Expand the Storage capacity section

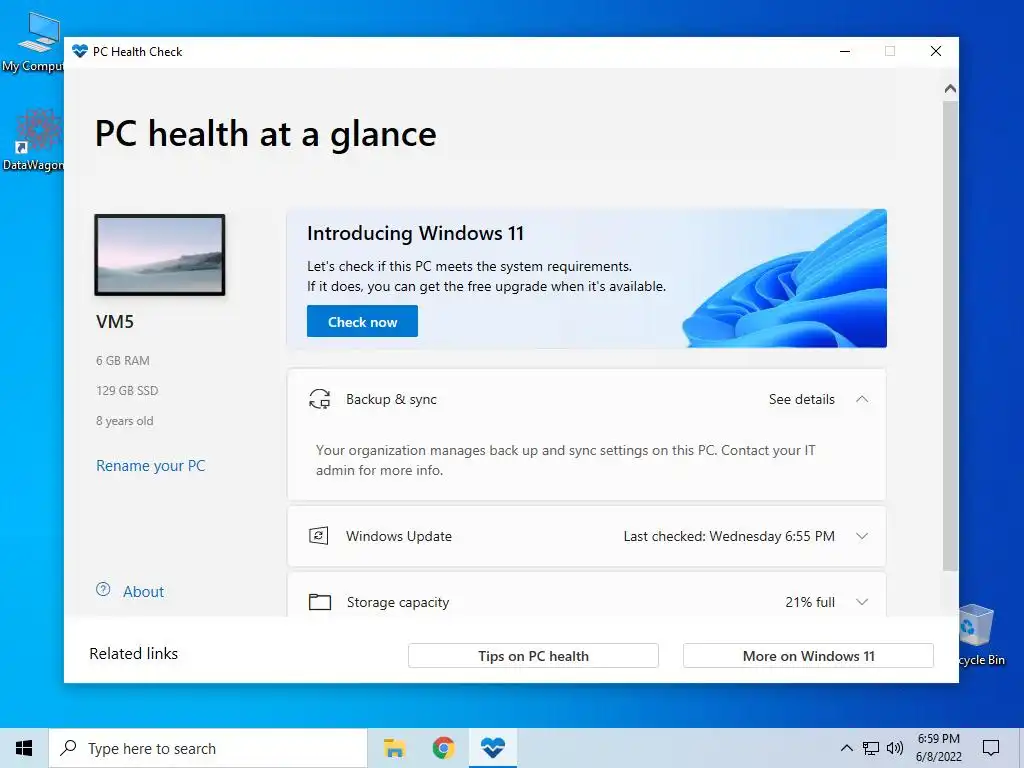pos(862,602)
